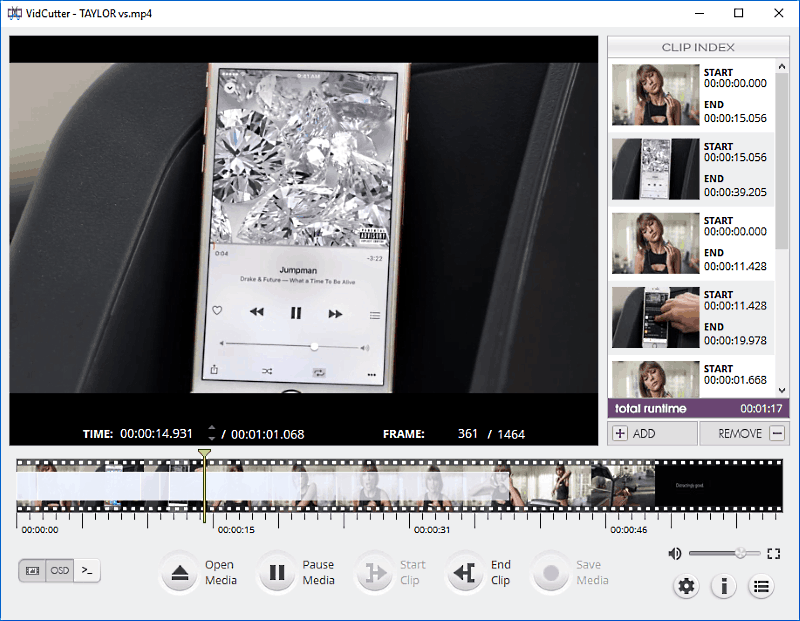Click the black end section of the filmstrip

point(718,485)
